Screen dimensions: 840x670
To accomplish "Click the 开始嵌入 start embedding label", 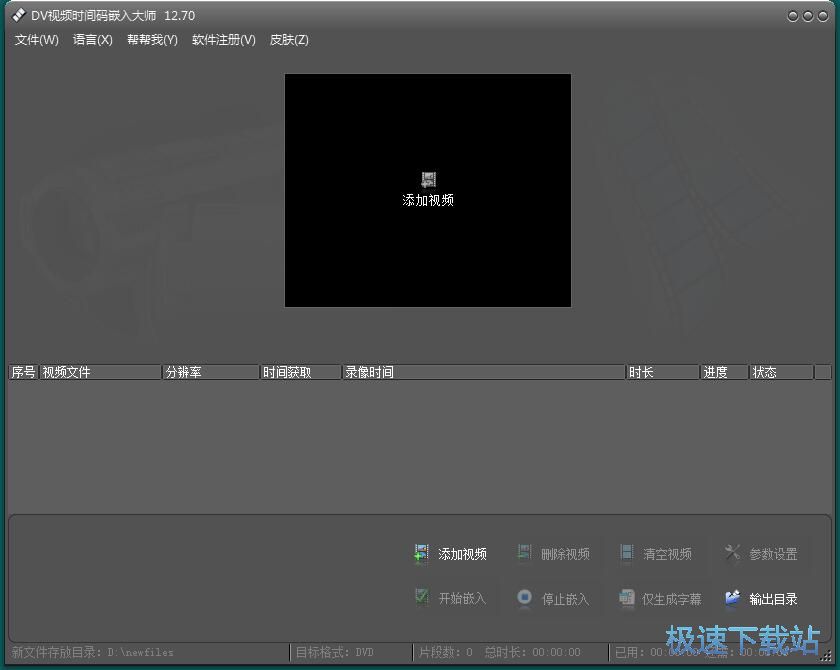I will (x=462, y=599).
